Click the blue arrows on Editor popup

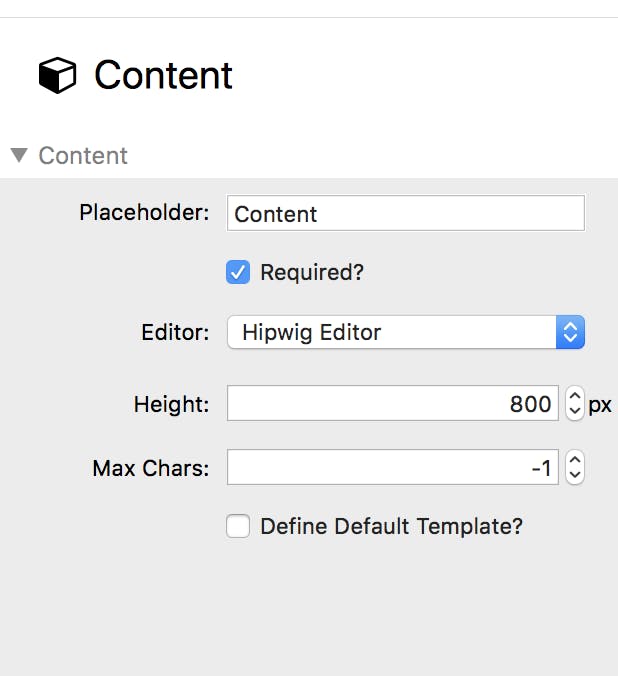coord(570,332)
